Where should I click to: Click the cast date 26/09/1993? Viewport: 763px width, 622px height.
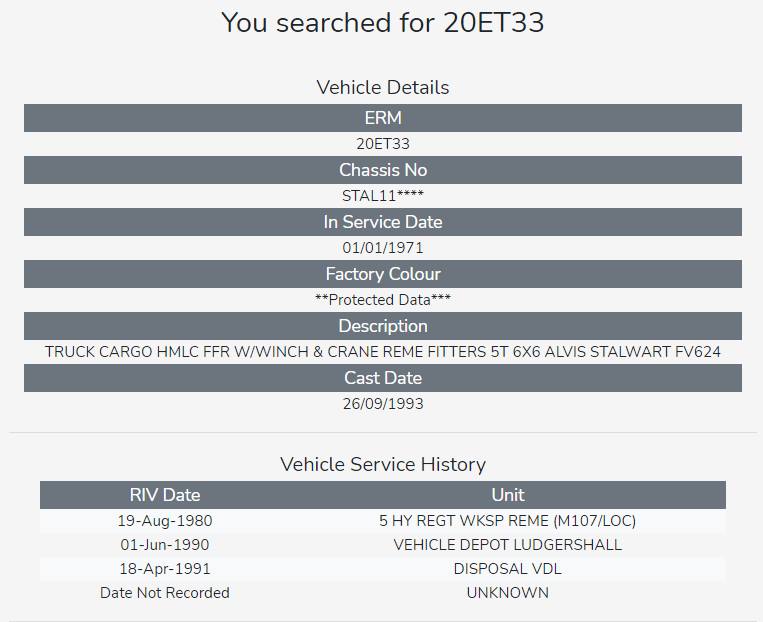pos(382,404)
